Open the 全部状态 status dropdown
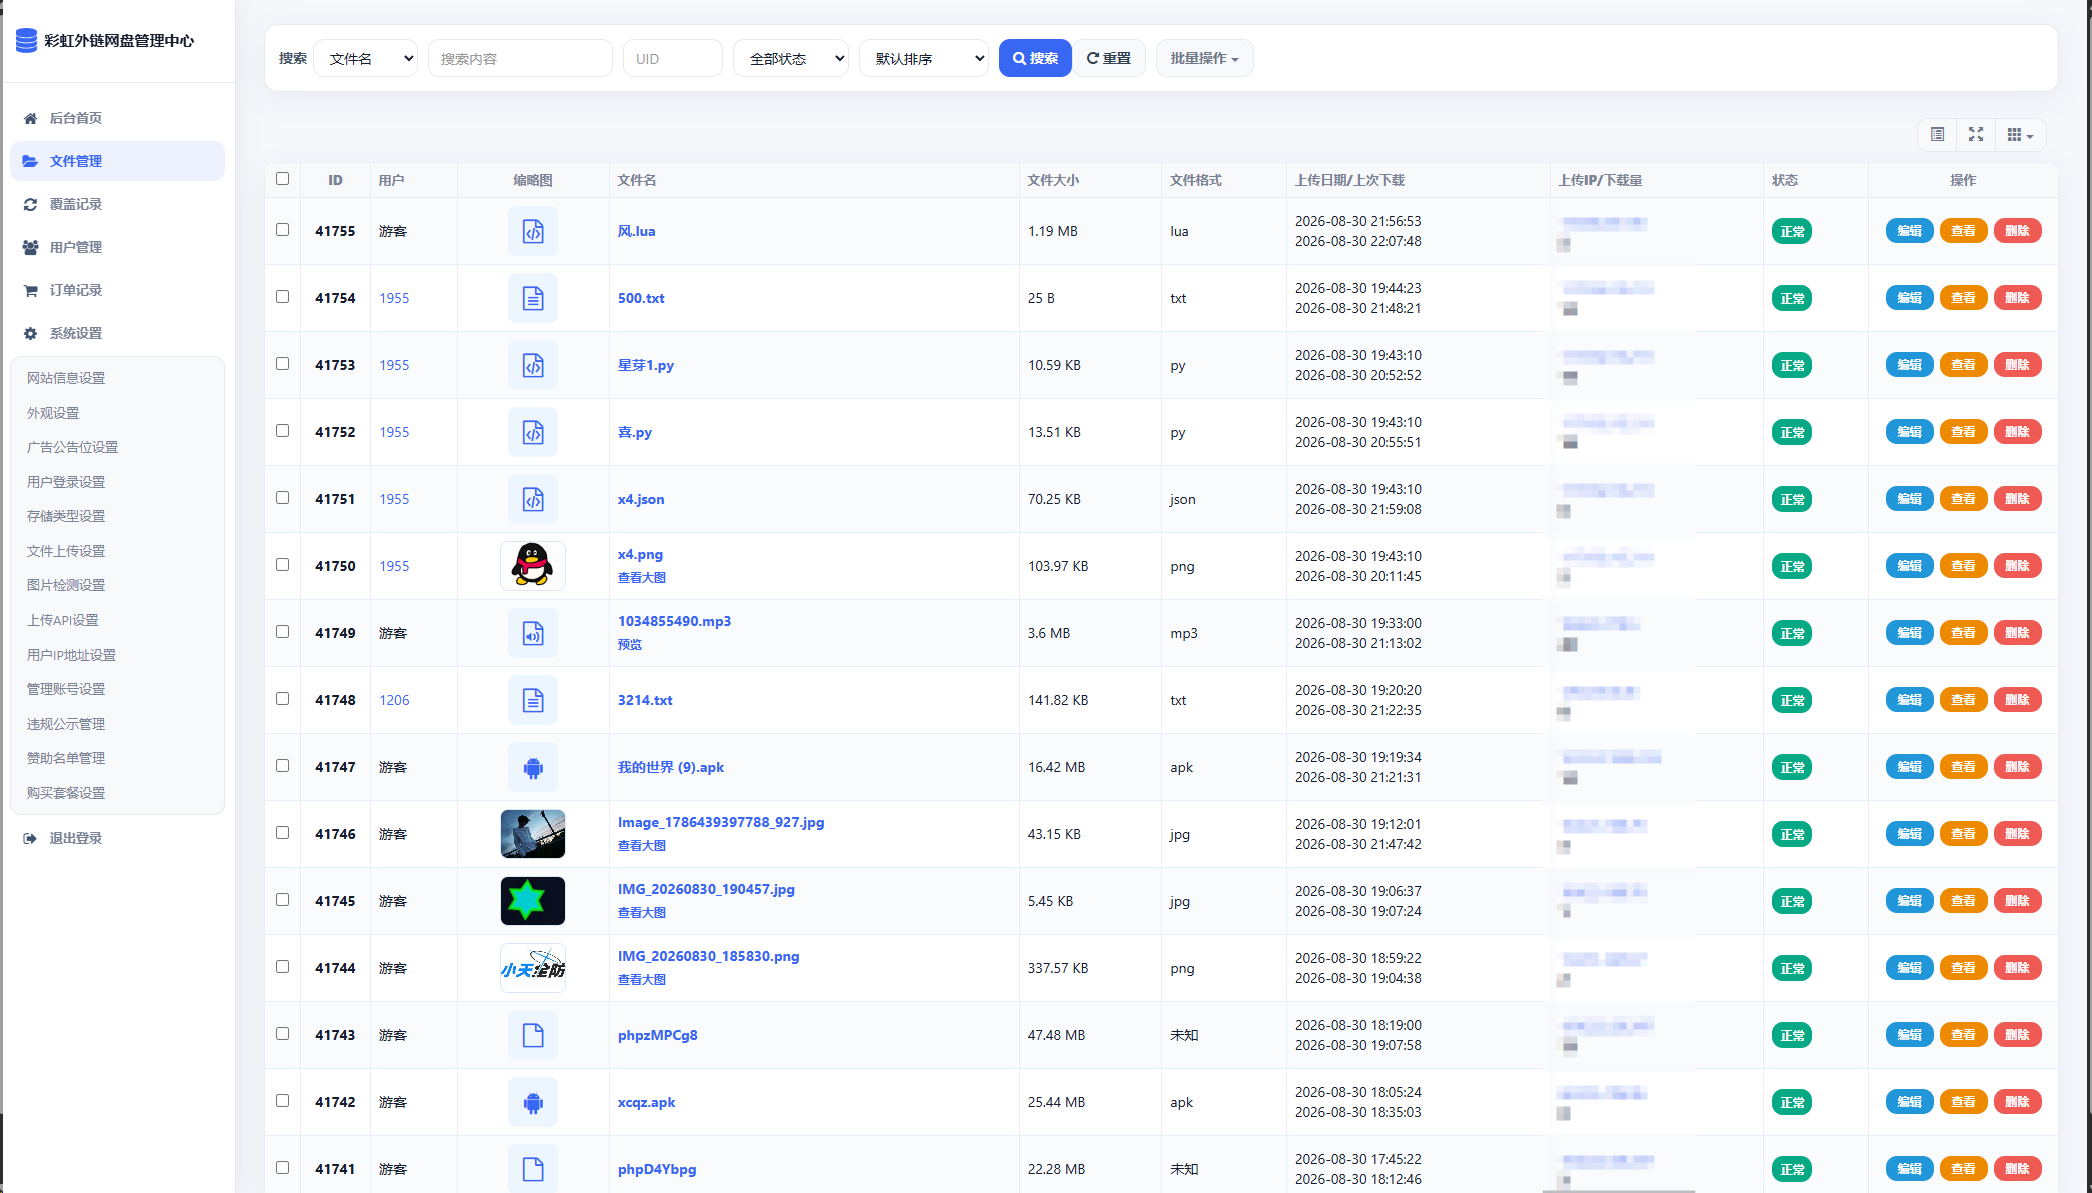This screenshot has width=2092, height=1193. 791,58
